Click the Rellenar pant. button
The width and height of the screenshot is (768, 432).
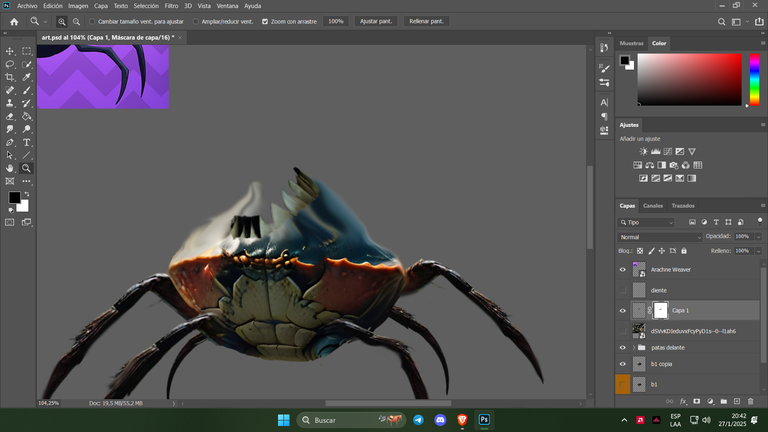[x=426, y=22]
